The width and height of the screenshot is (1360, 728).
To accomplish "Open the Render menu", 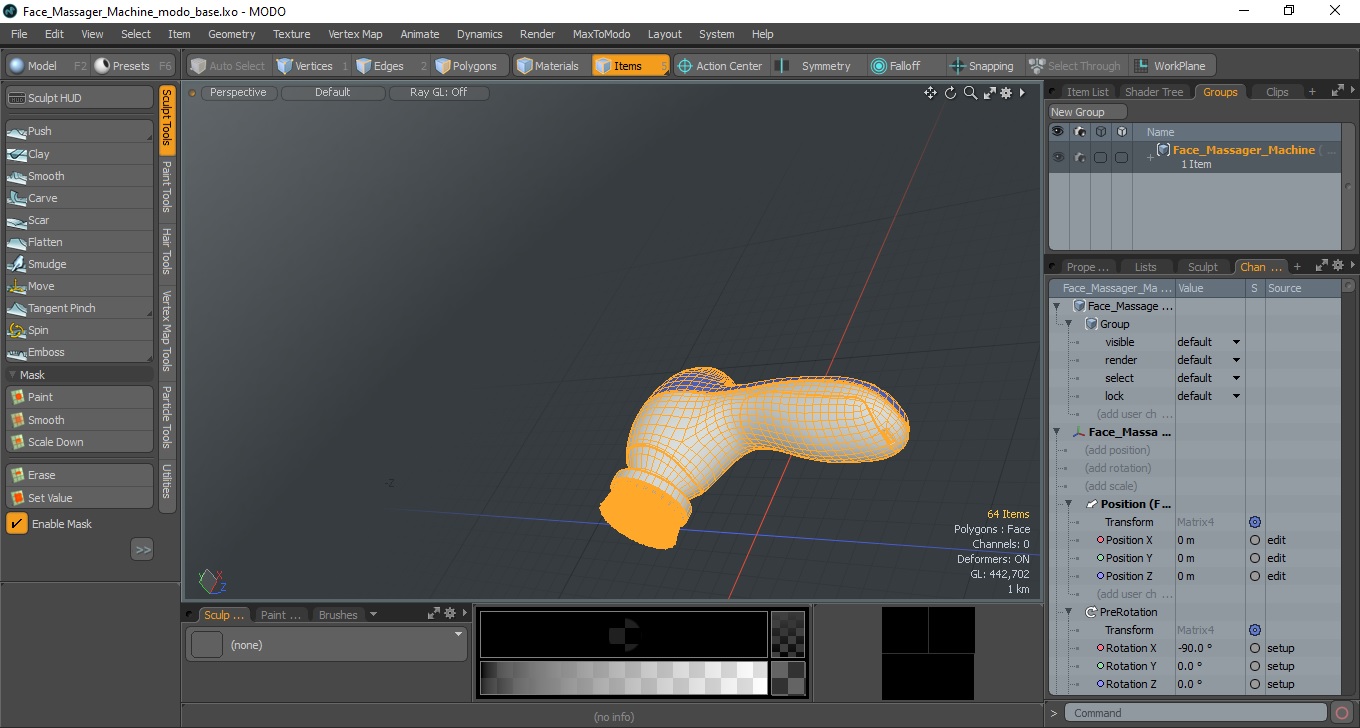I will pyautogui.click(x=537, y=34).
